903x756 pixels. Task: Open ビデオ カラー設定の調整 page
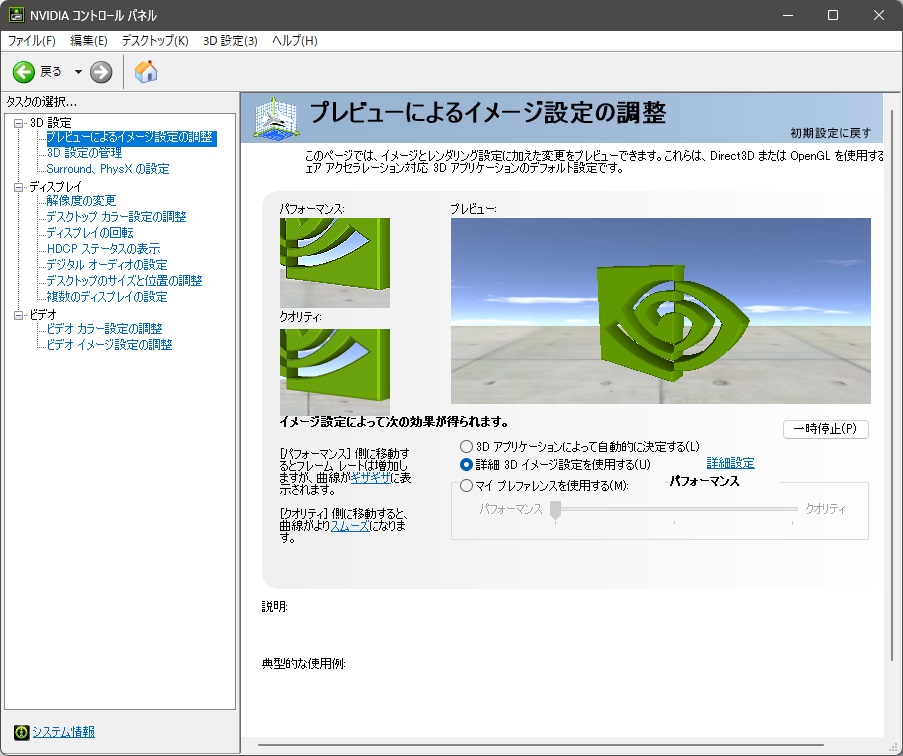104,329
